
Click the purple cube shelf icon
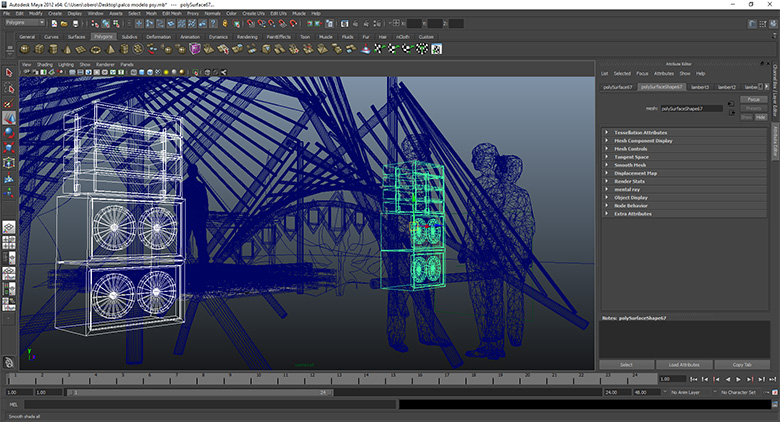tap(195, 49)
